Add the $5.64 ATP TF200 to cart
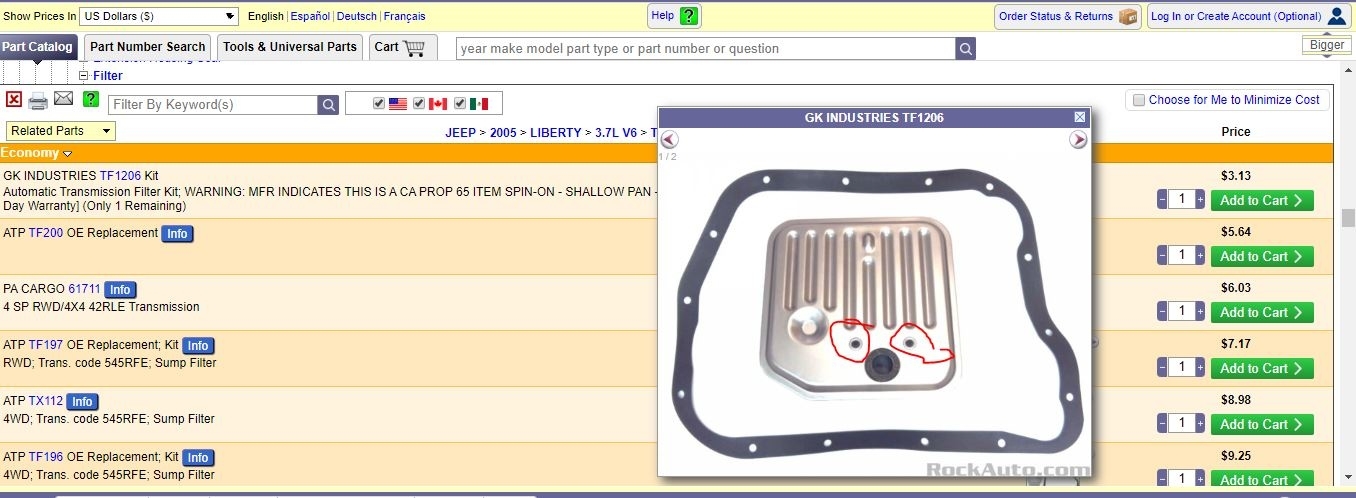The image size is (1356, 498). coord(1262,256)
